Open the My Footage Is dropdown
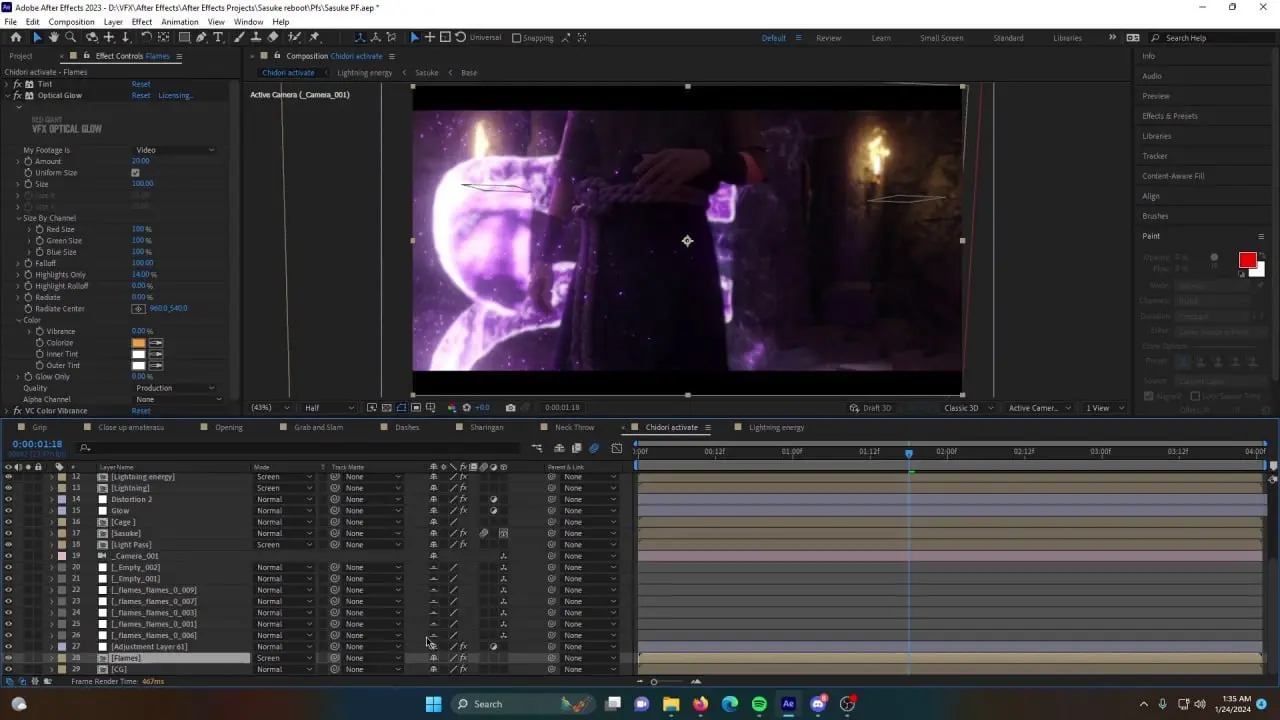The image size is (1280, 720). tap(175, 150)
